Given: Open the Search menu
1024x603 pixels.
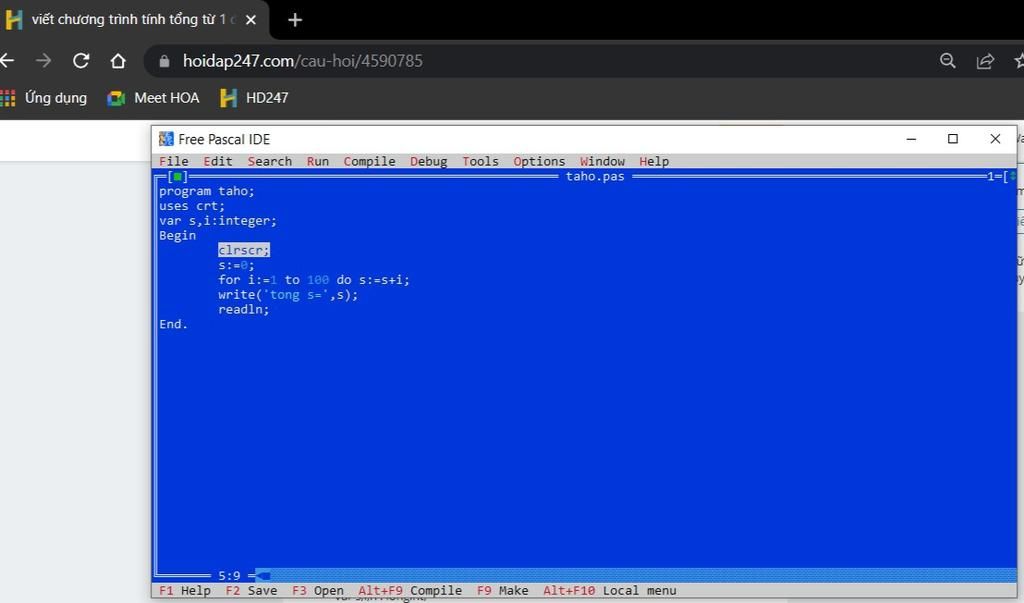Looking at the screenshot, I should (270, 161).
